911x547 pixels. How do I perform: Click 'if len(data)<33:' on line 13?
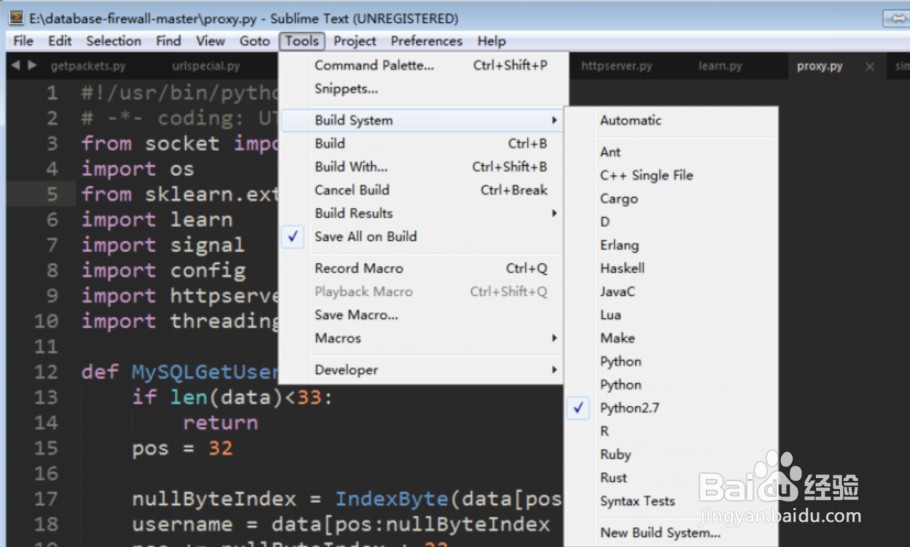(232, 398)
